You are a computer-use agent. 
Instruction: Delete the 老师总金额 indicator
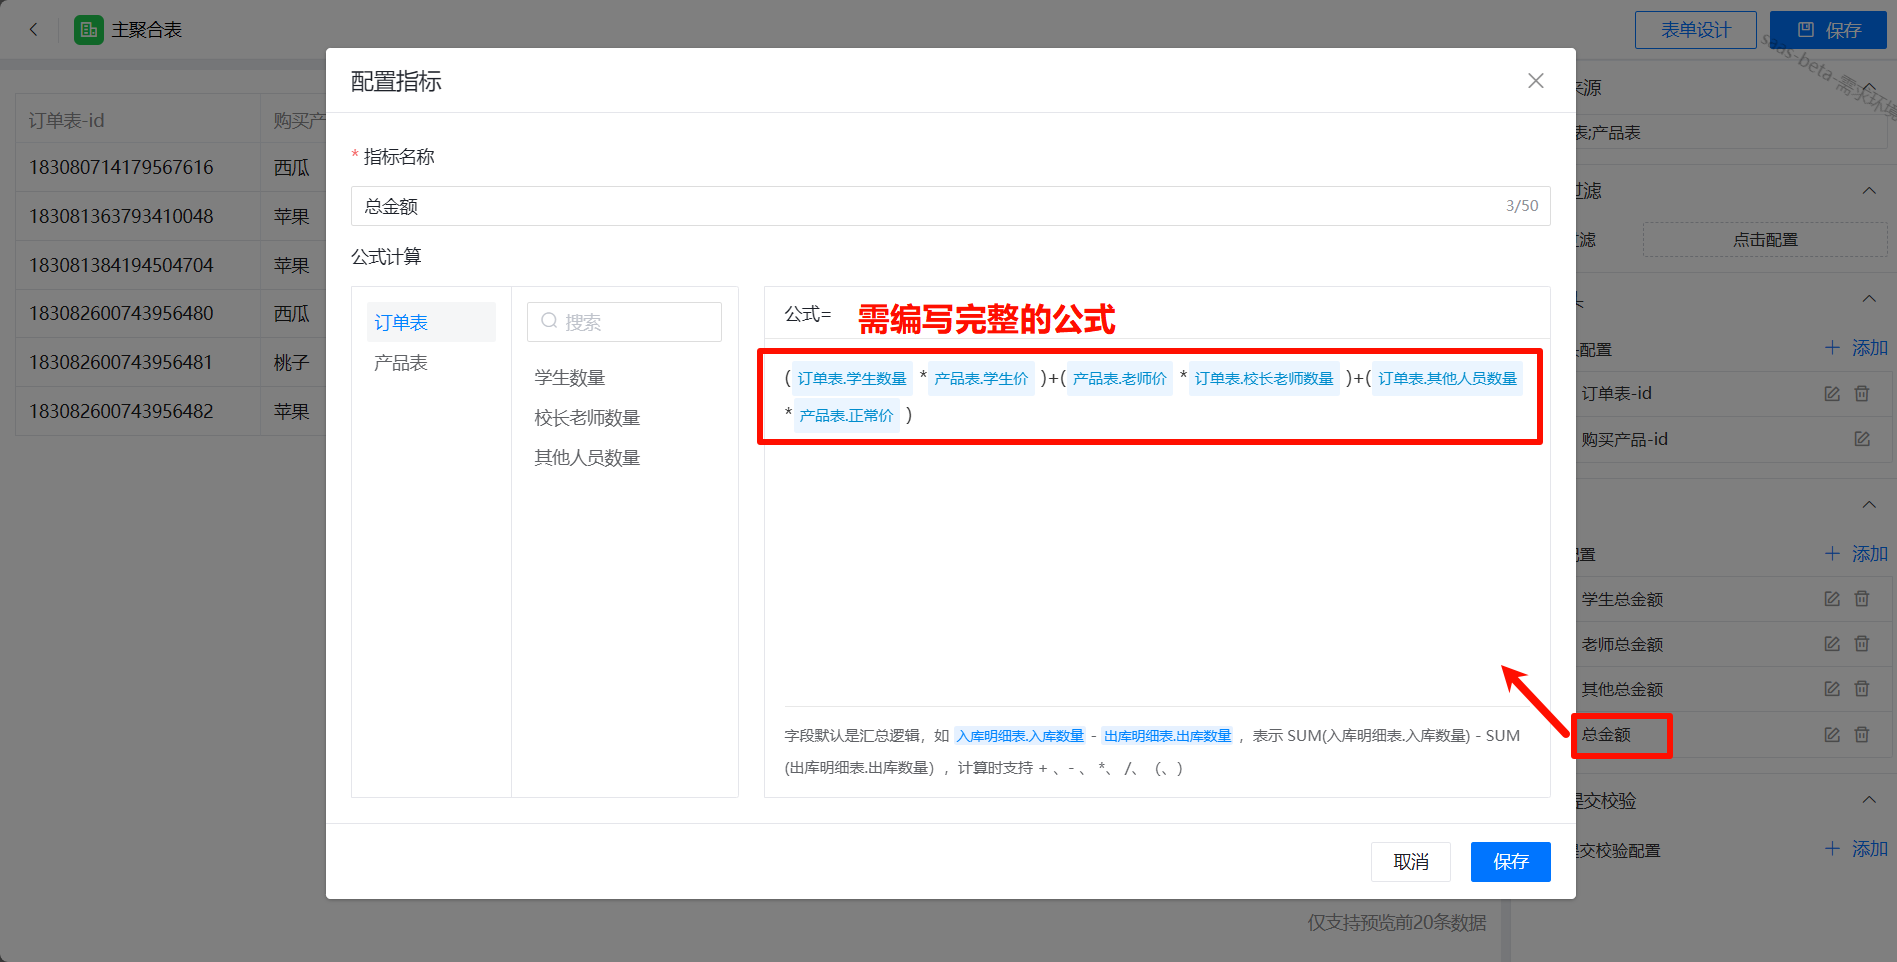click(1861, 644)
